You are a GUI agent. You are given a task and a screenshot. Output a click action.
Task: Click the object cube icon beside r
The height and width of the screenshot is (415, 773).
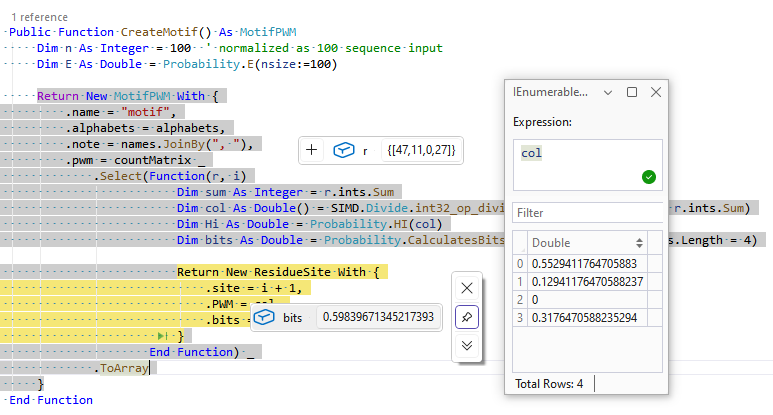(343, 150)
